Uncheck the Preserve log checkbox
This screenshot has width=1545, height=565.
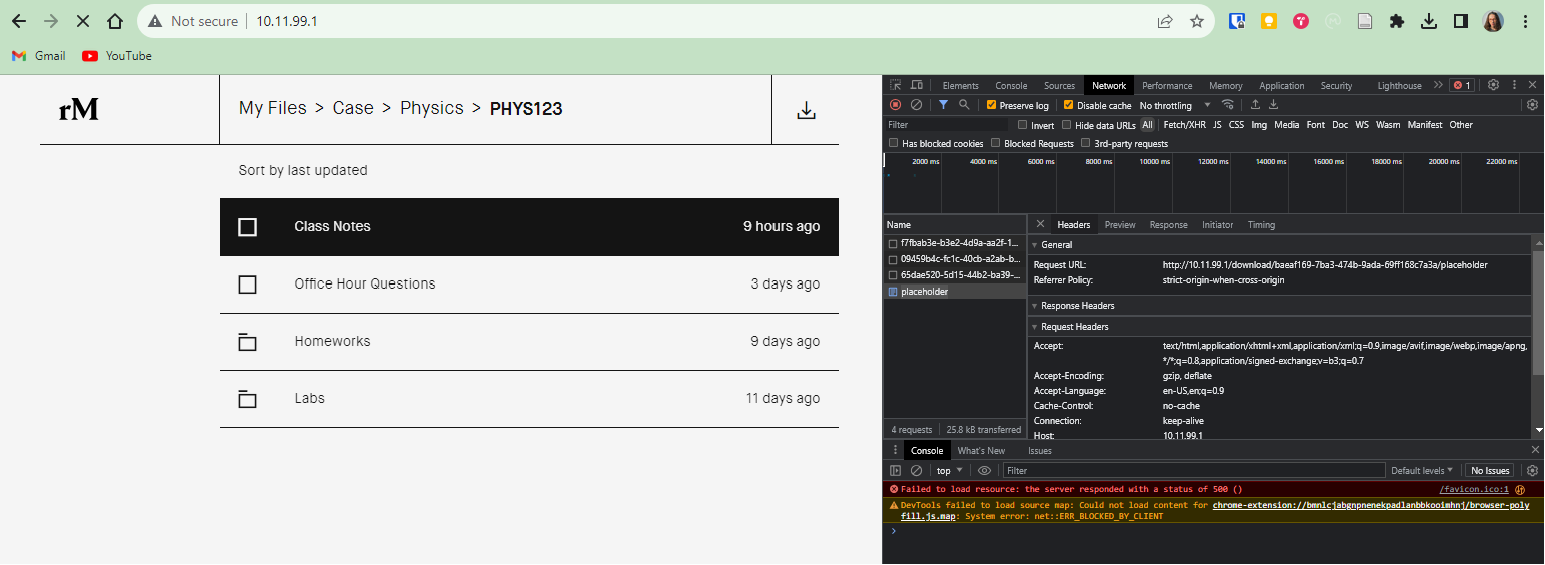click(x=991, y=105)
